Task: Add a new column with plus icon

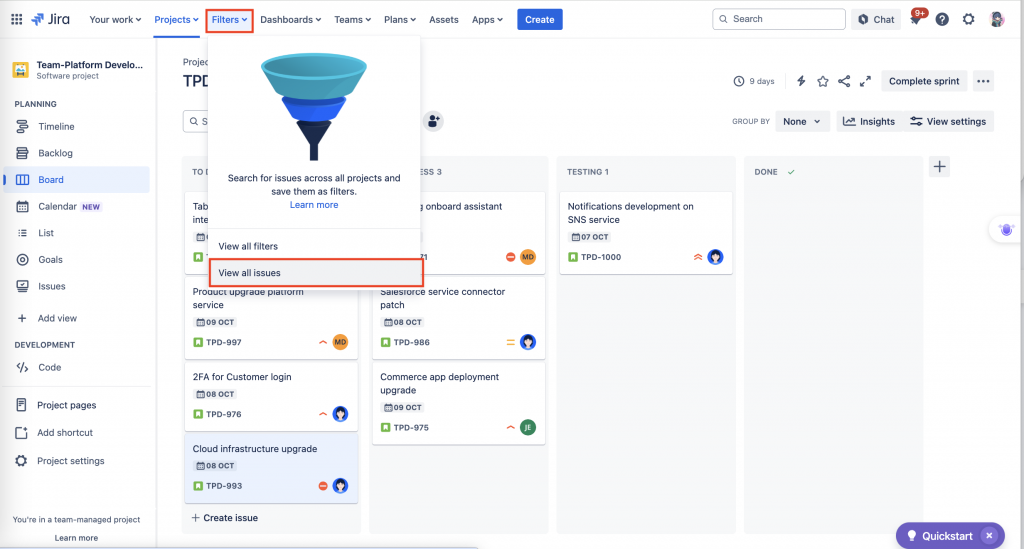Action: coord(939,166)
